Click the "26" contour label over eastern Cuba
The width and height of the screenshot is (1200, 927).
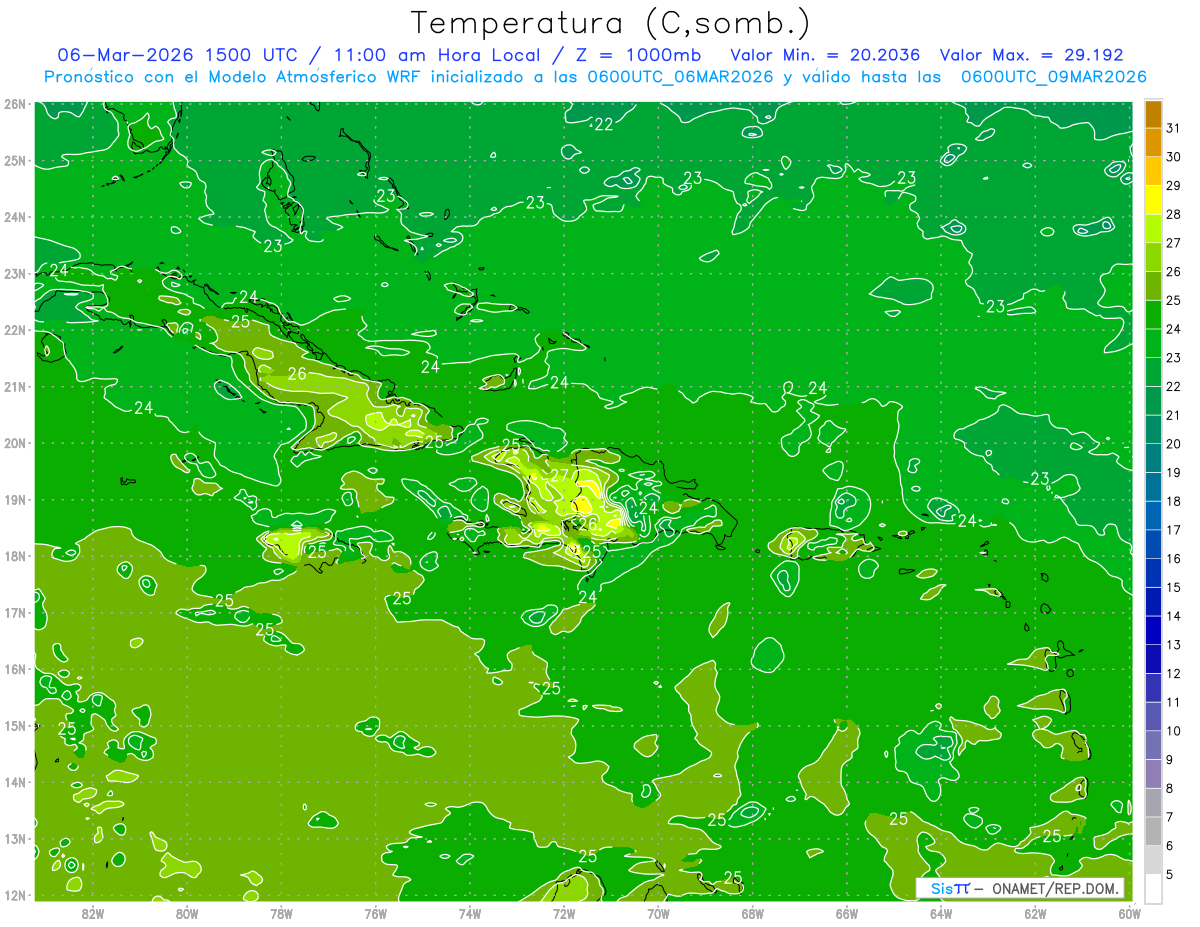click(297, 374)
